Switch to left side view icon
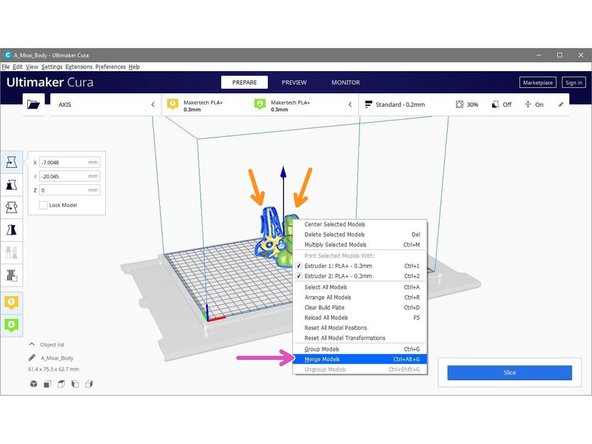 (x=75, y=384)
